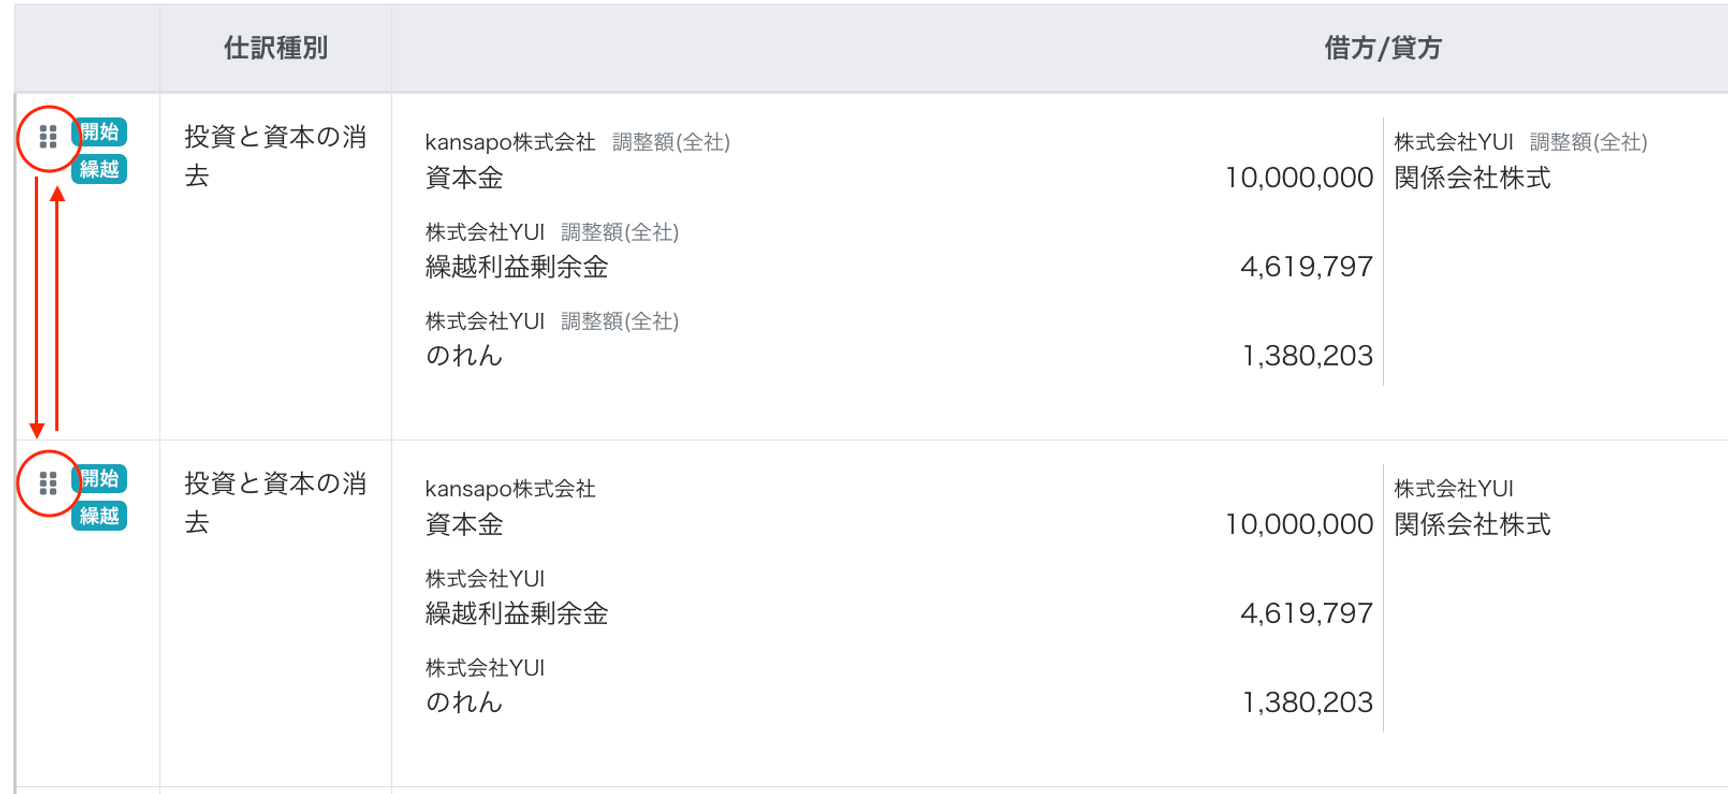
Task: Click 関係会社株式 in the top entry
Action: coord(1472,178)
